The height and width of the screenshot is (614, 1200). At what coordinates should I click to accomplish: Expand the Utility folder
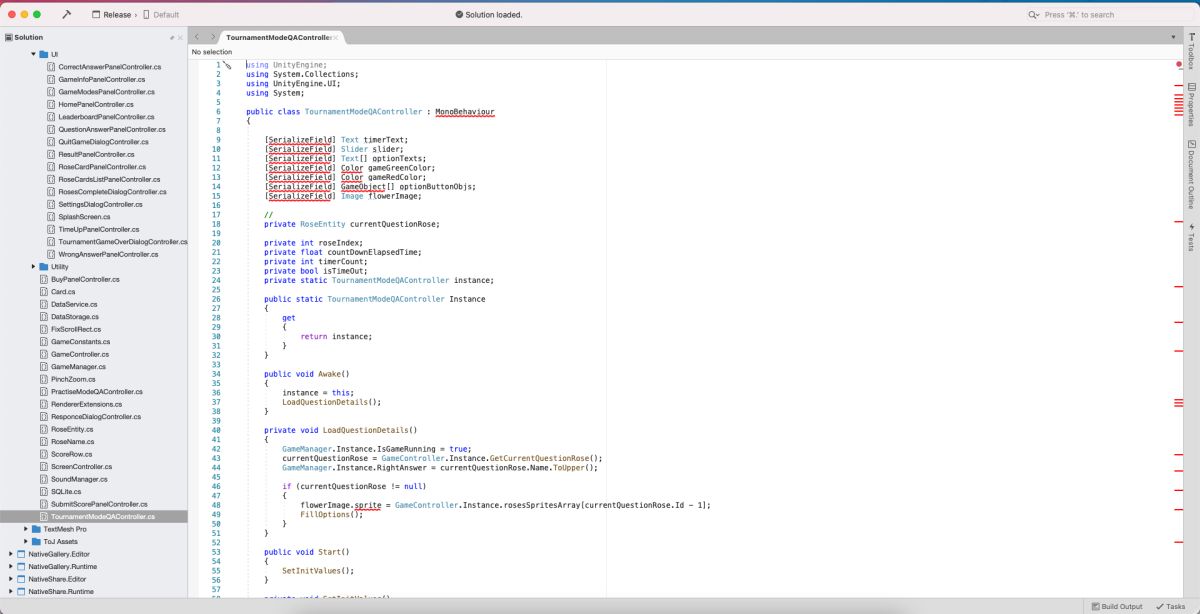[x=33, y=267]
